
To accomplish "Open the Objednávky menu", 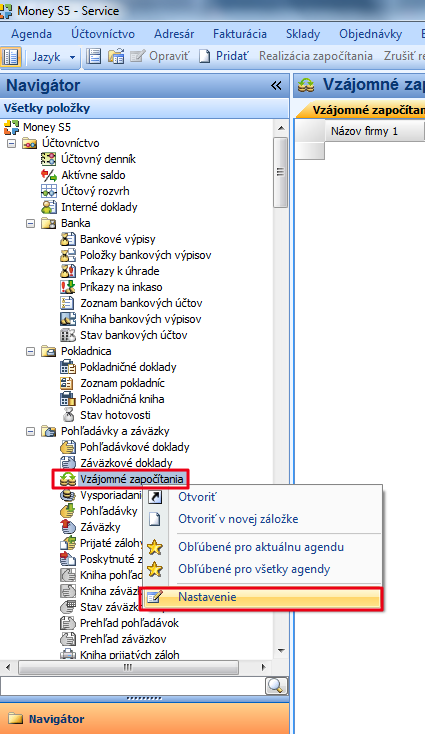I will coord(370,34).
